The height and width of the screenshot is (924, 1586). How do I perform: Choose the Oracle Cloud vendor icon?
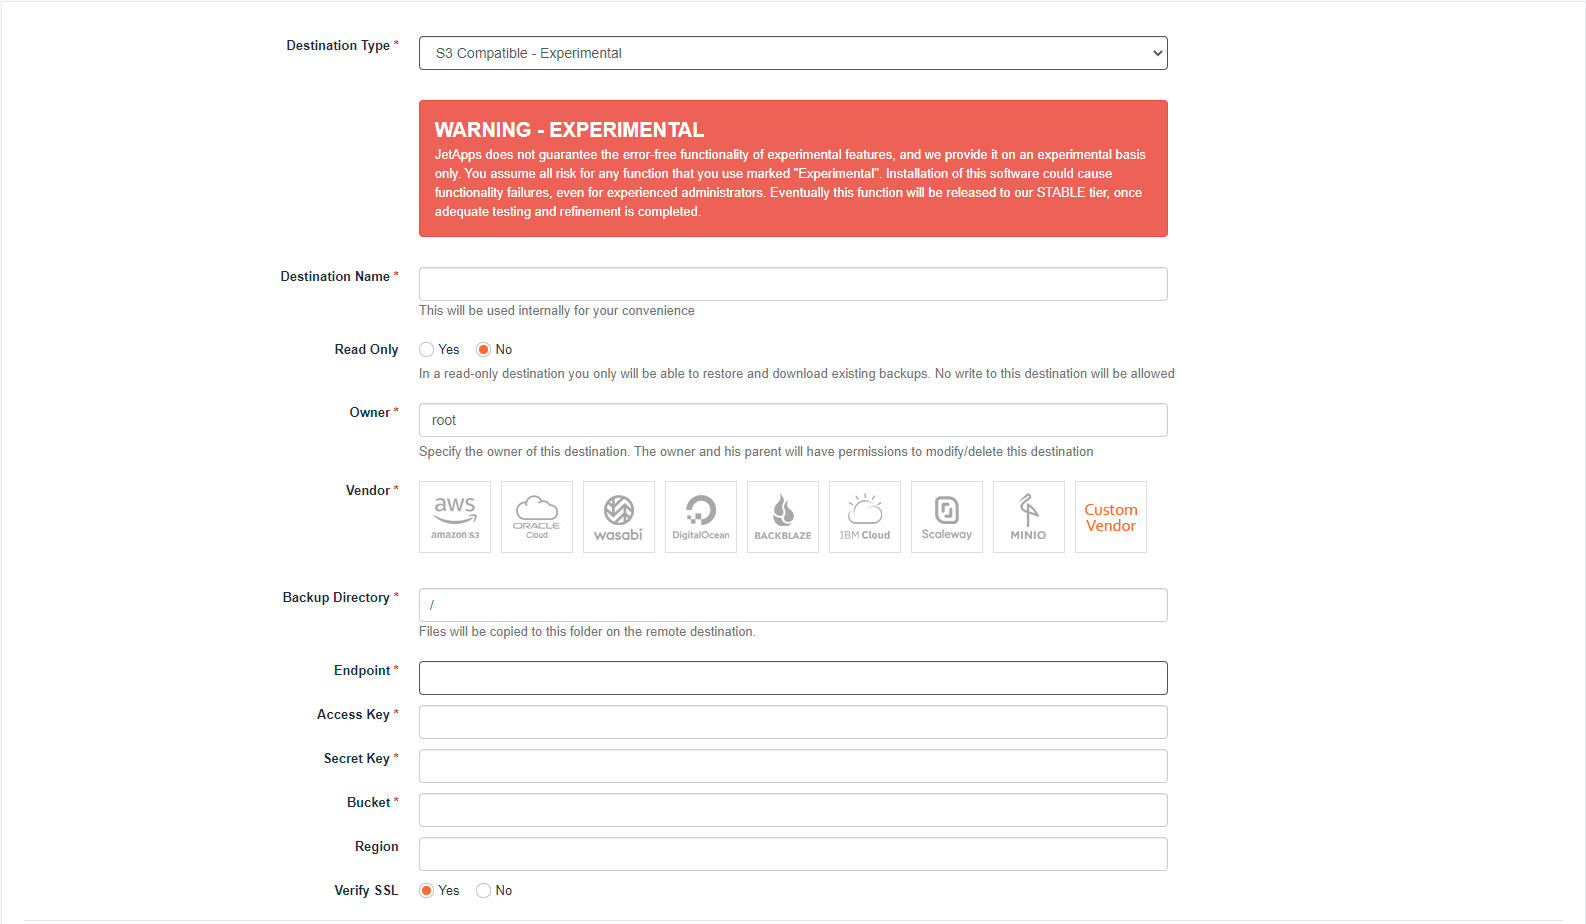point(537,517)
